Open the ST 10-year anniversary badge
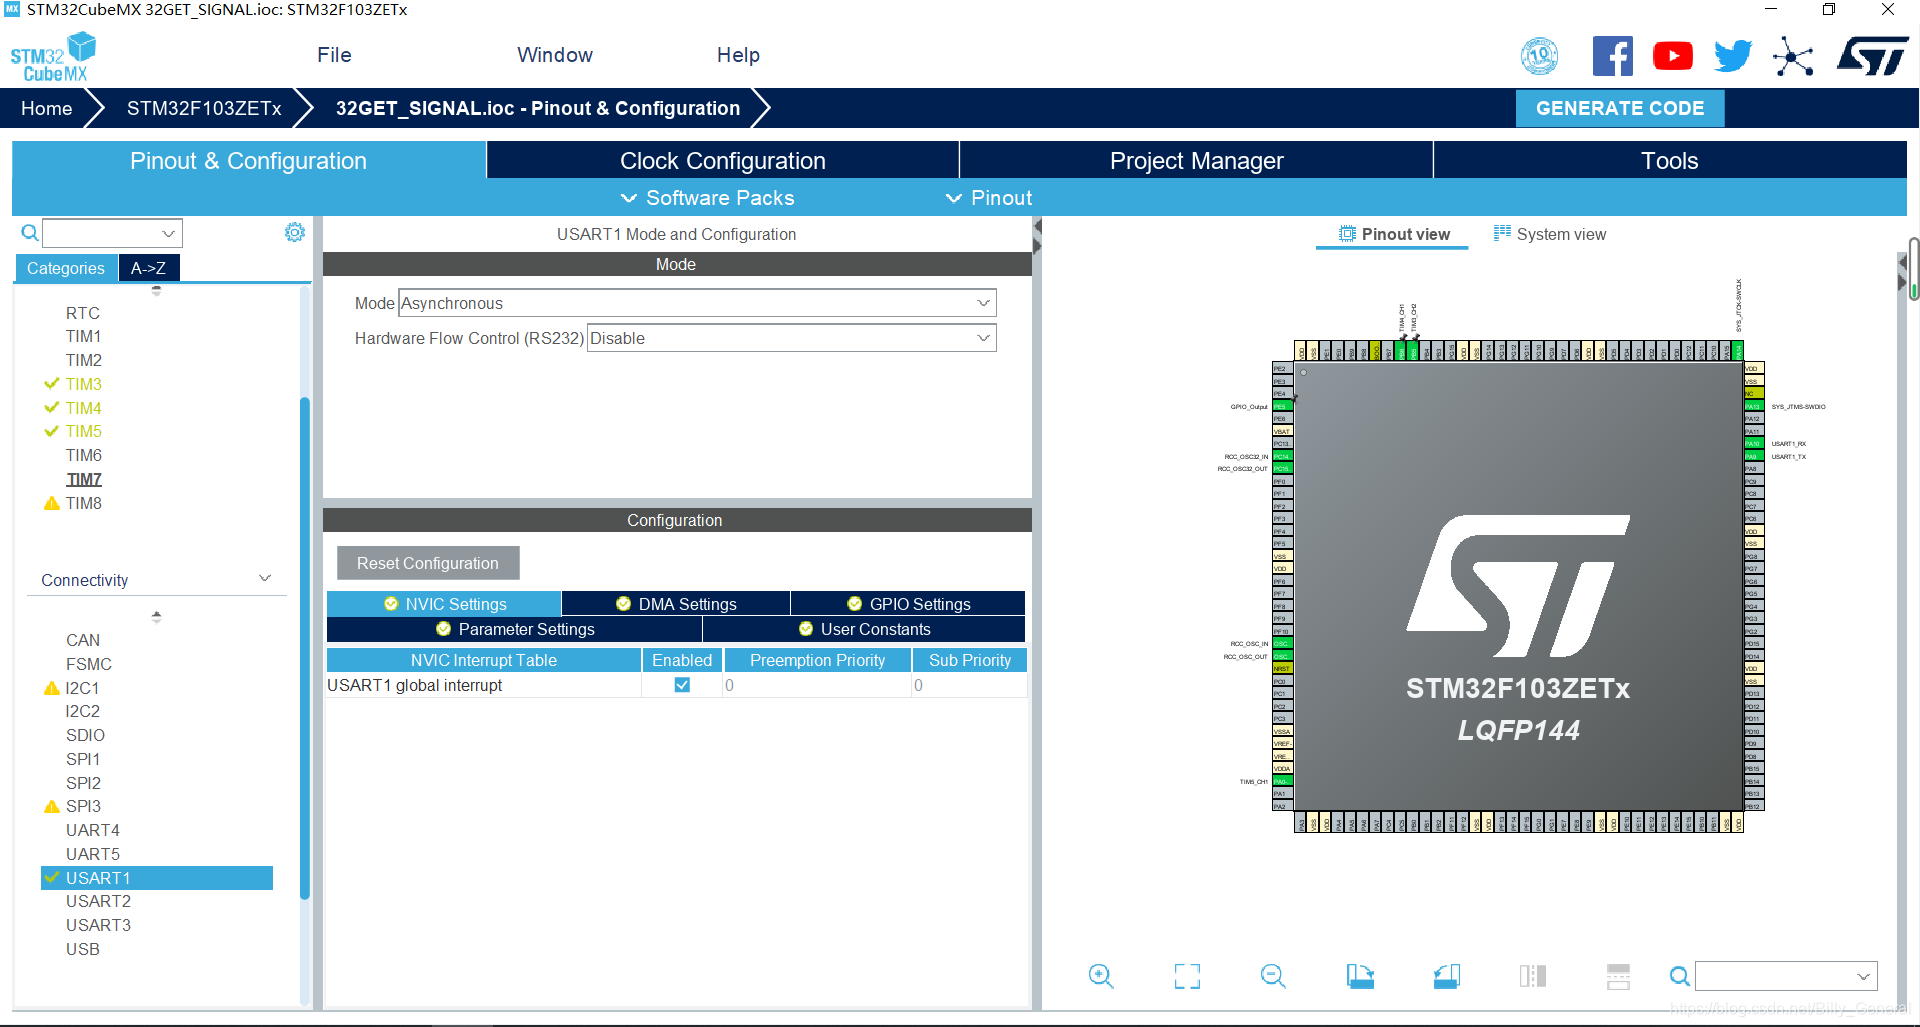The image size is (1920, 1027). (x=1539, y=56)
